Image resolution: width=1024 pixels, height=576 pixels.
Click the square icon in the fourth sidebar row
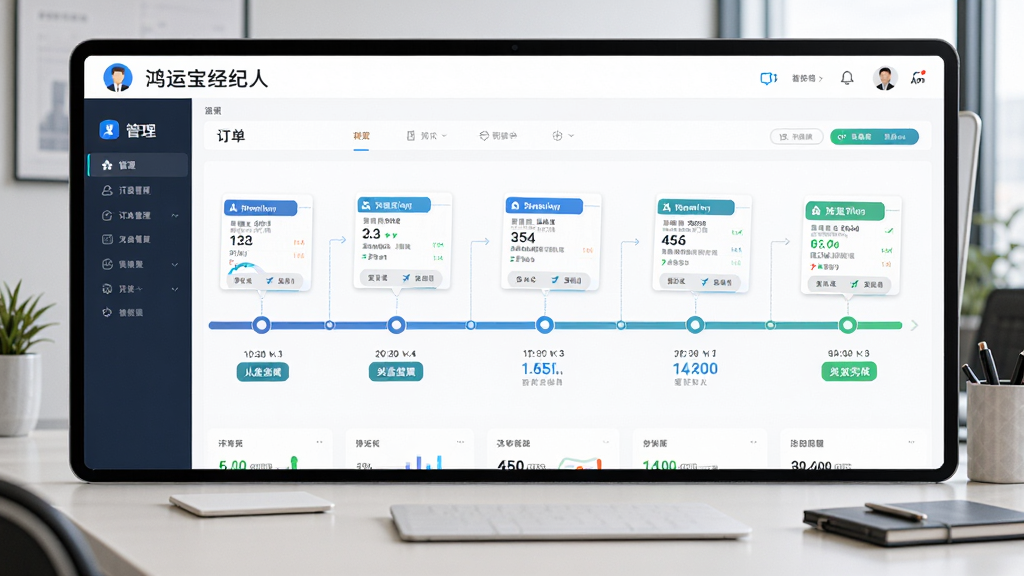107,239
